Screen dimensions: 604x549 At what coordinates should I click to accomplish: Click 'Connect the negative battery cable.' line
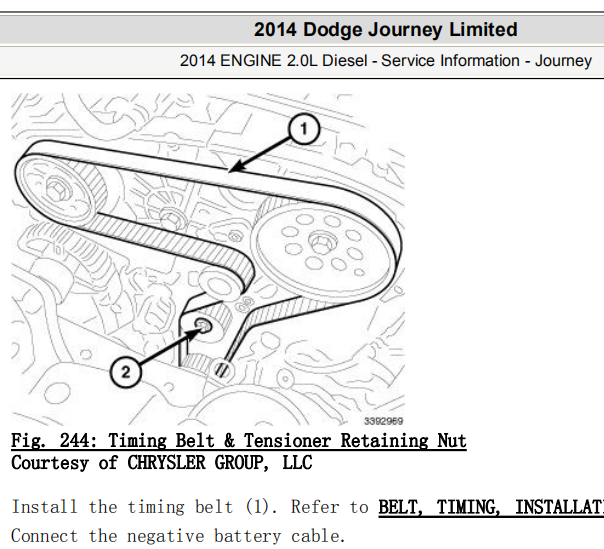point(178,536)
